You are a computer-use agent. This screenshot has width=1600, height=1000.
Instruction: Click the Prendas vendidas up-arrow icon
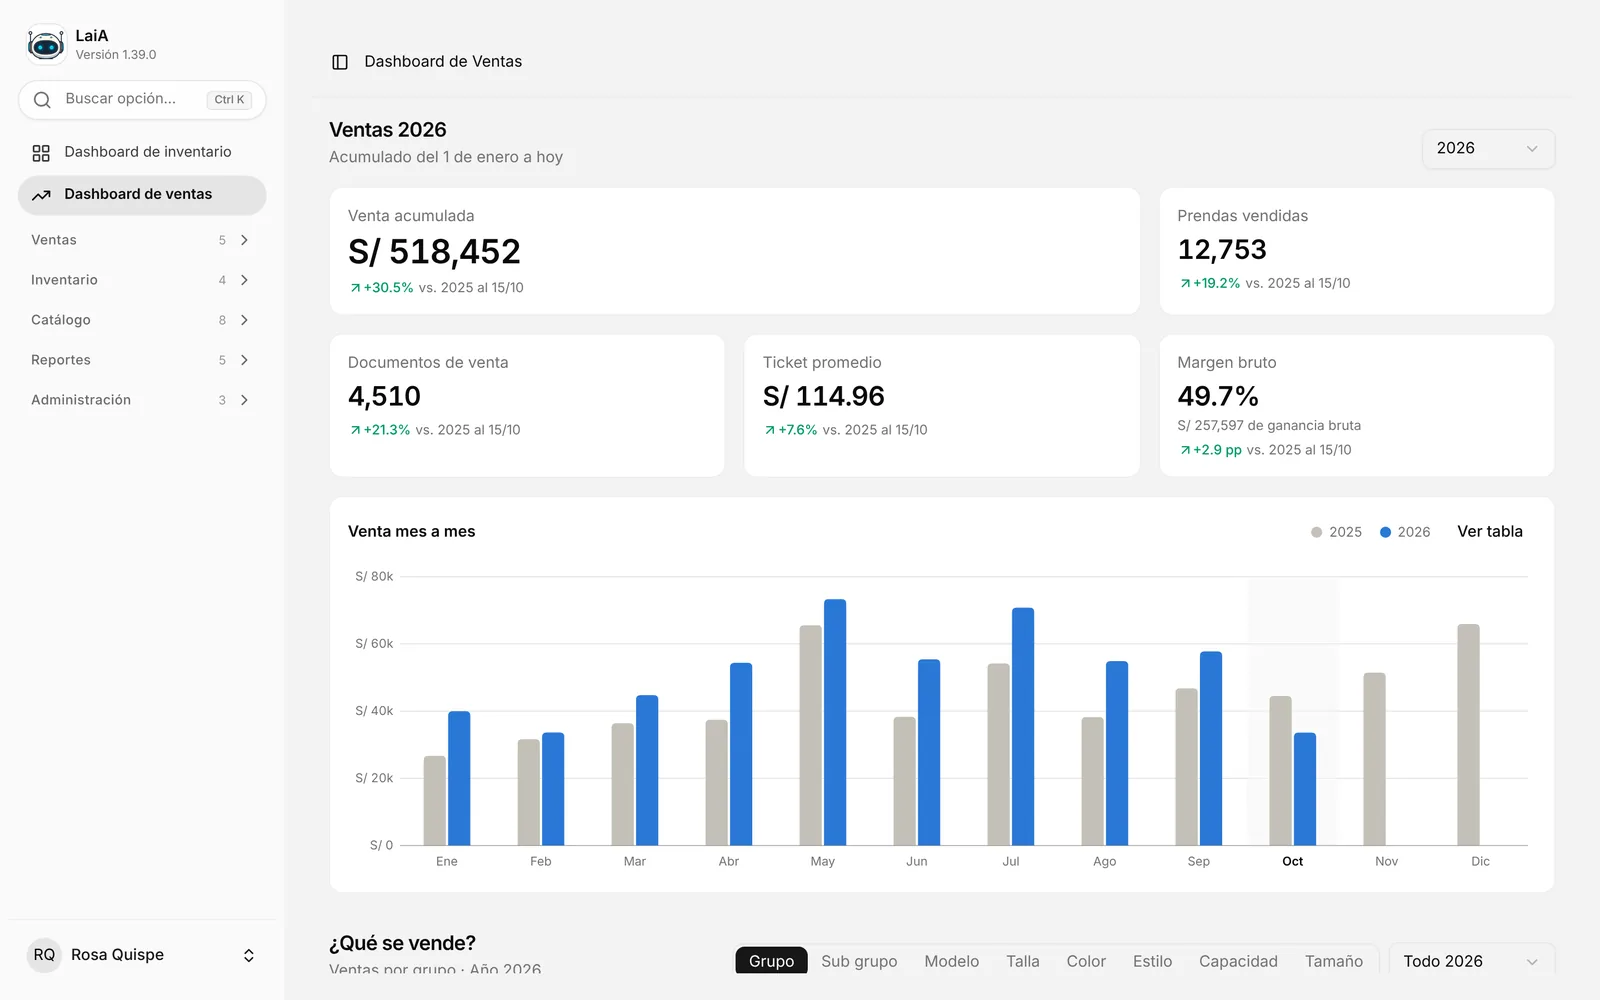tap(1185, 284)
